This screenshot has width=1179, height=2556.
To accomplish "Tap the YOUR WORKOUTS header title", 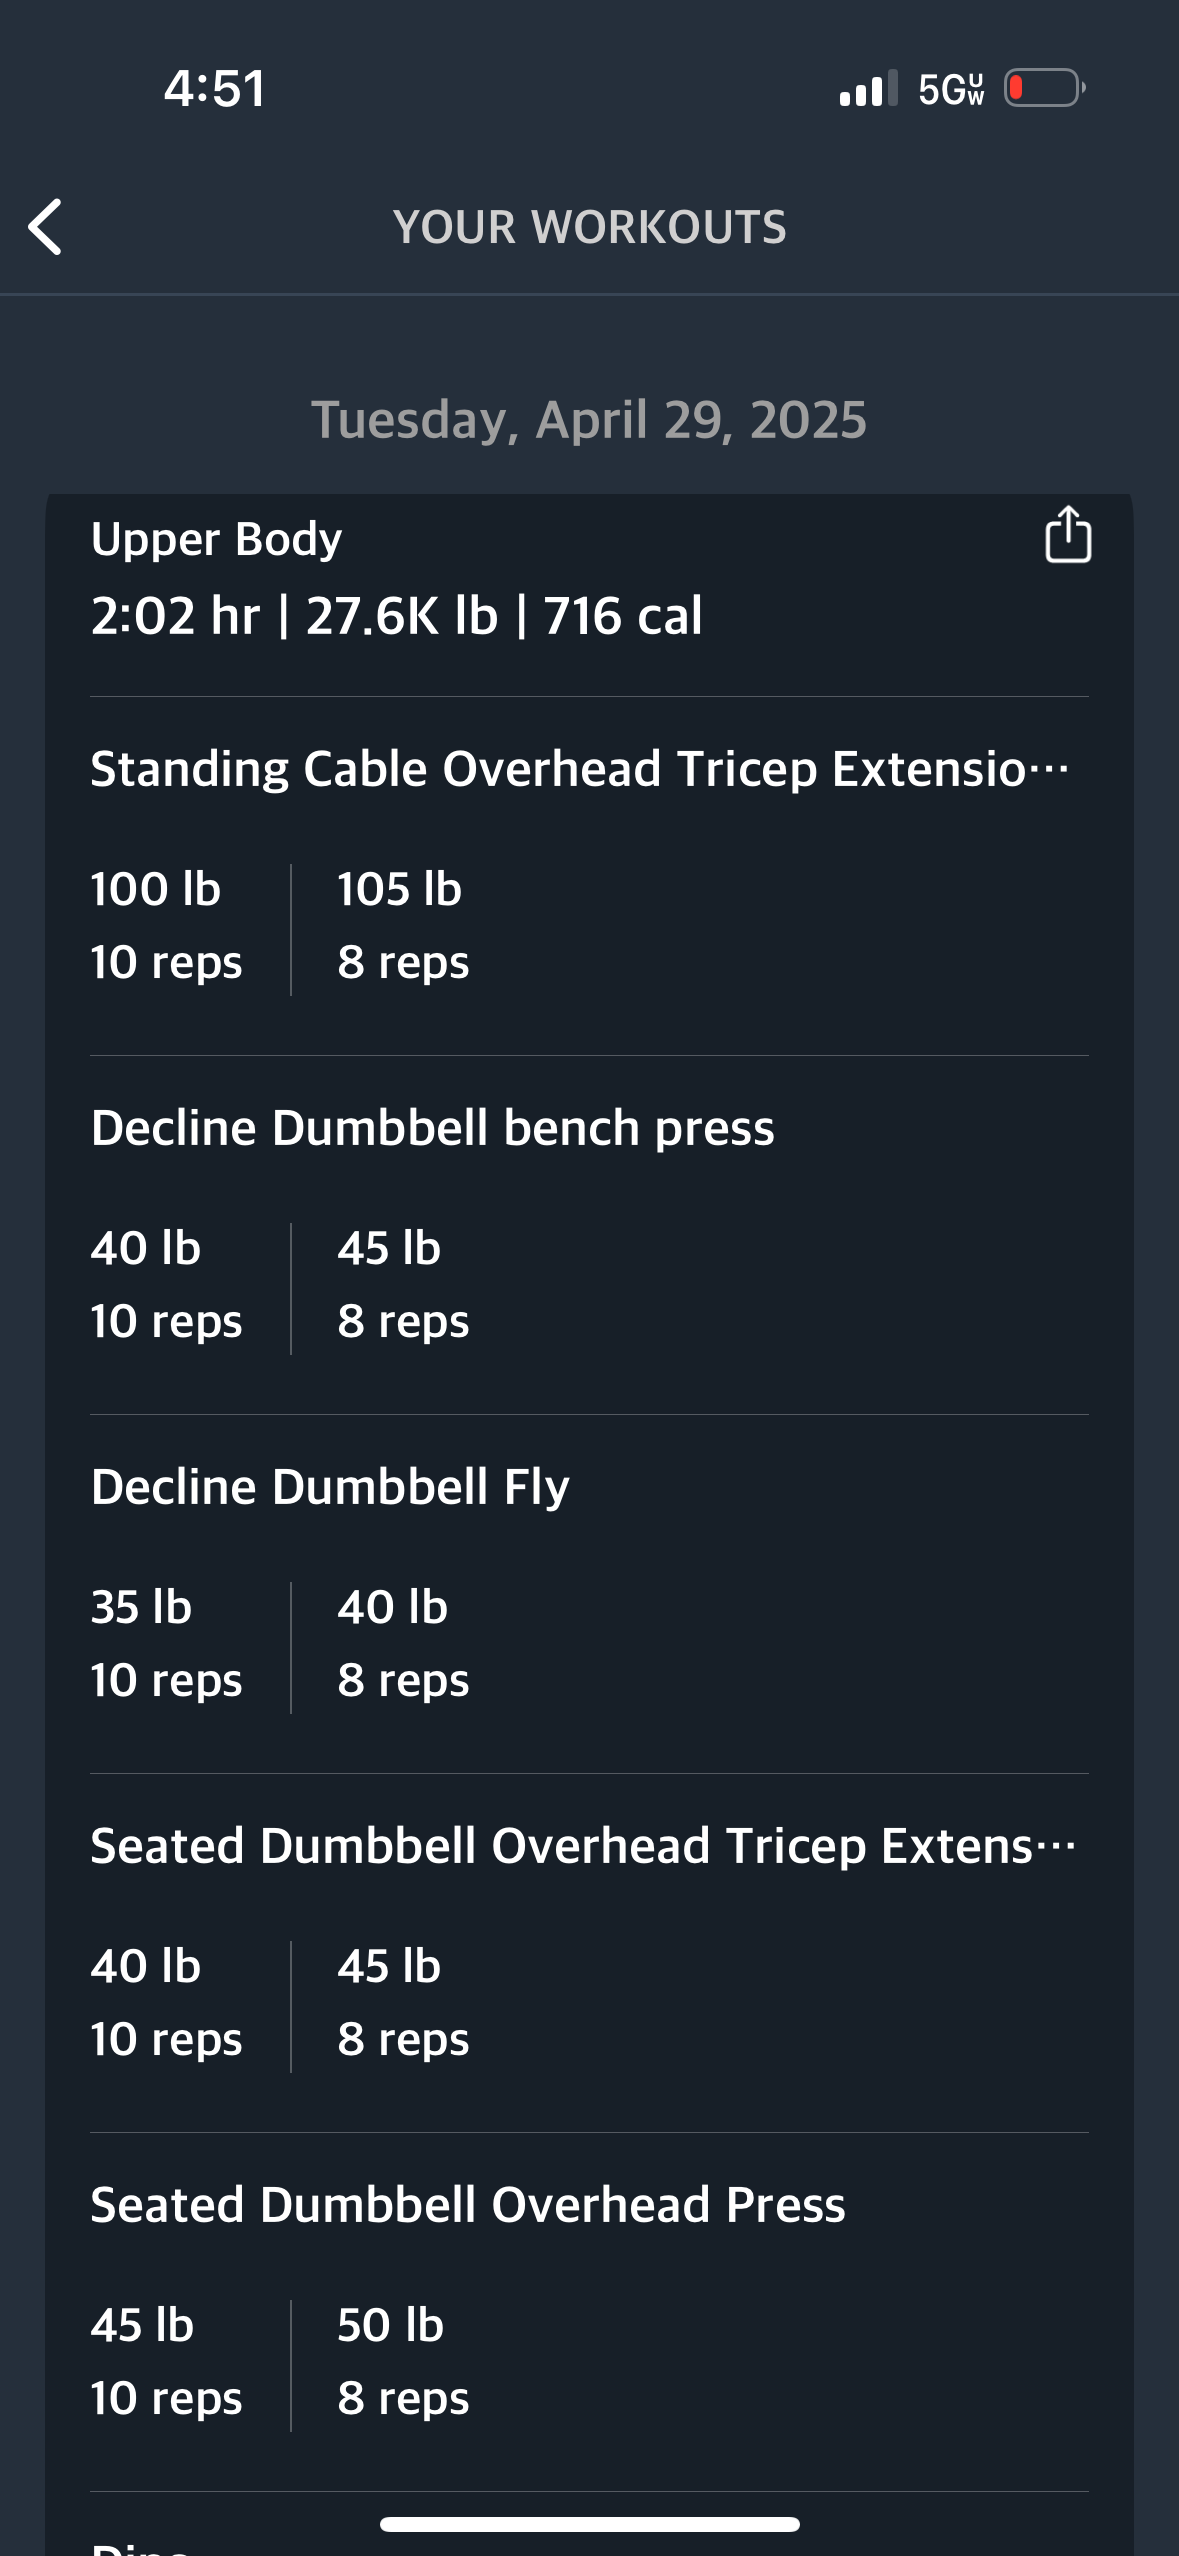I will 589,227.
